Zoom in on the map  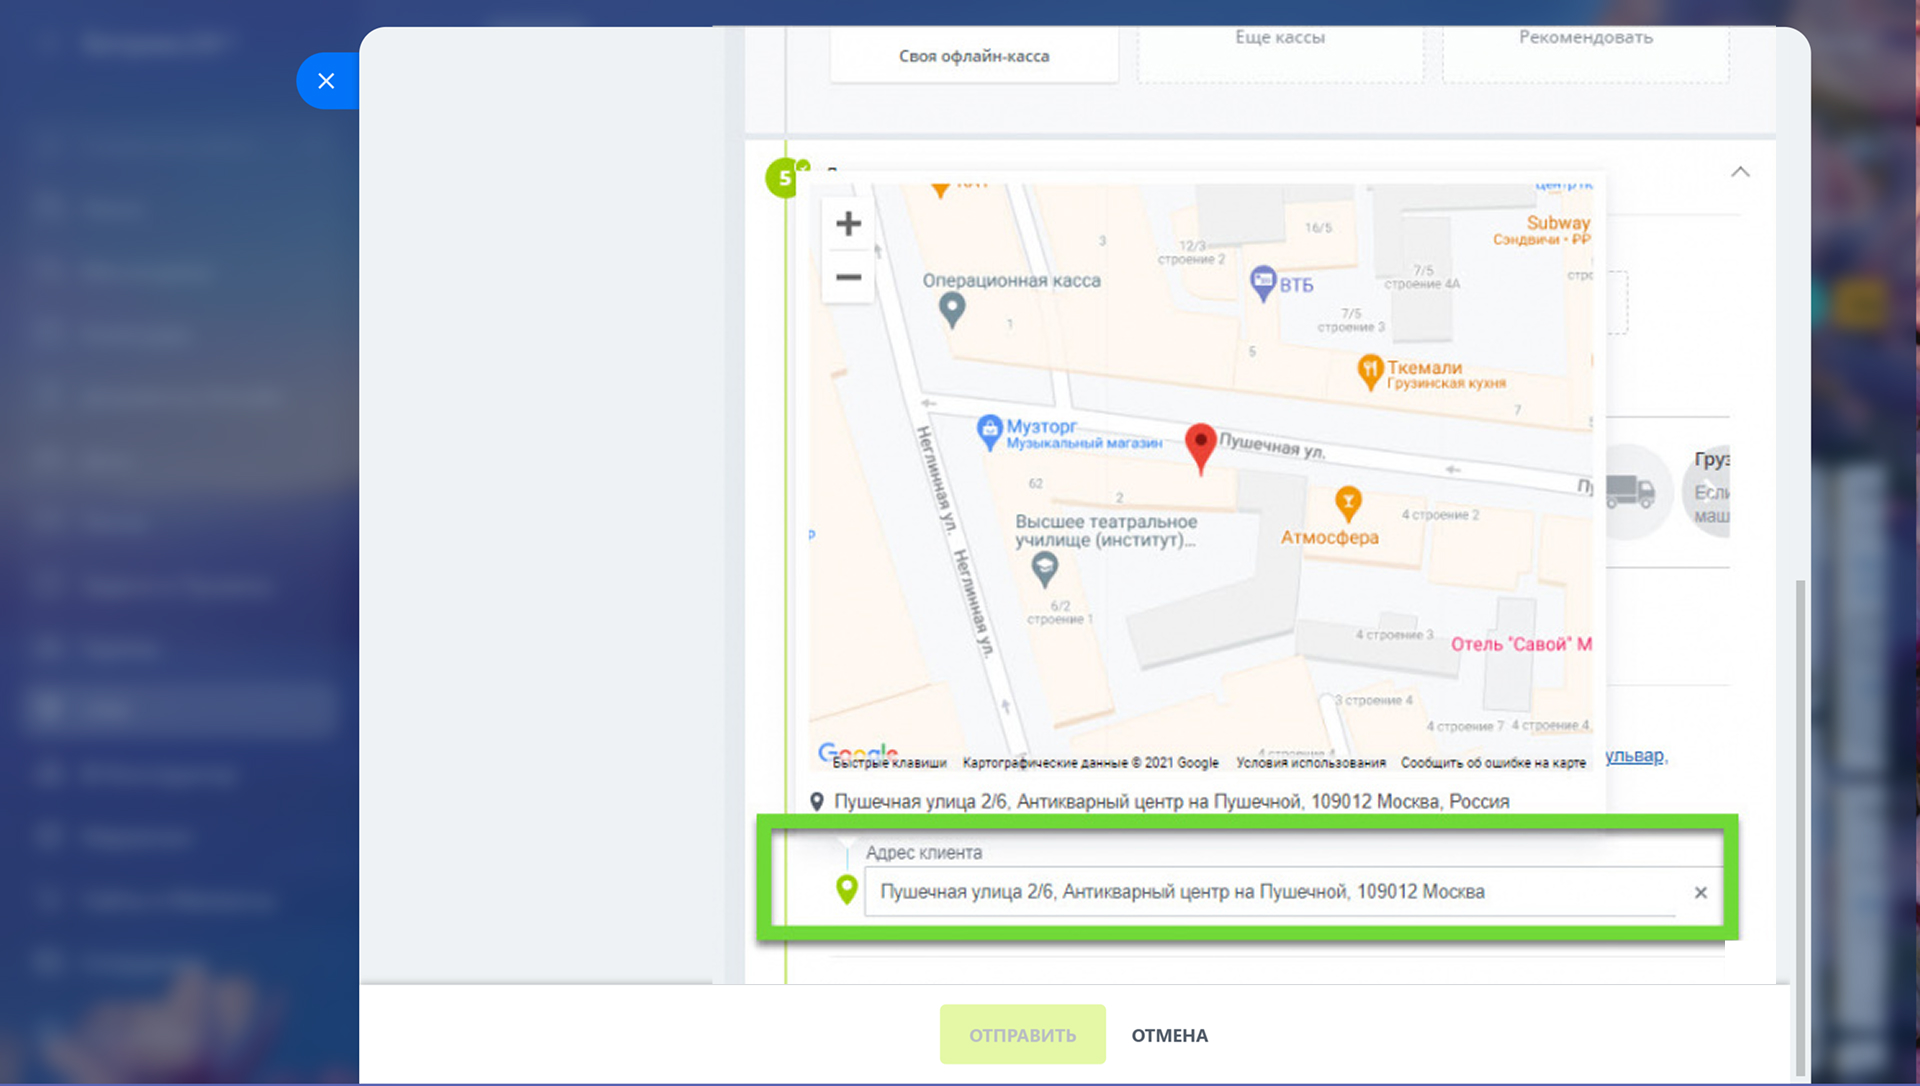(848, 223)
